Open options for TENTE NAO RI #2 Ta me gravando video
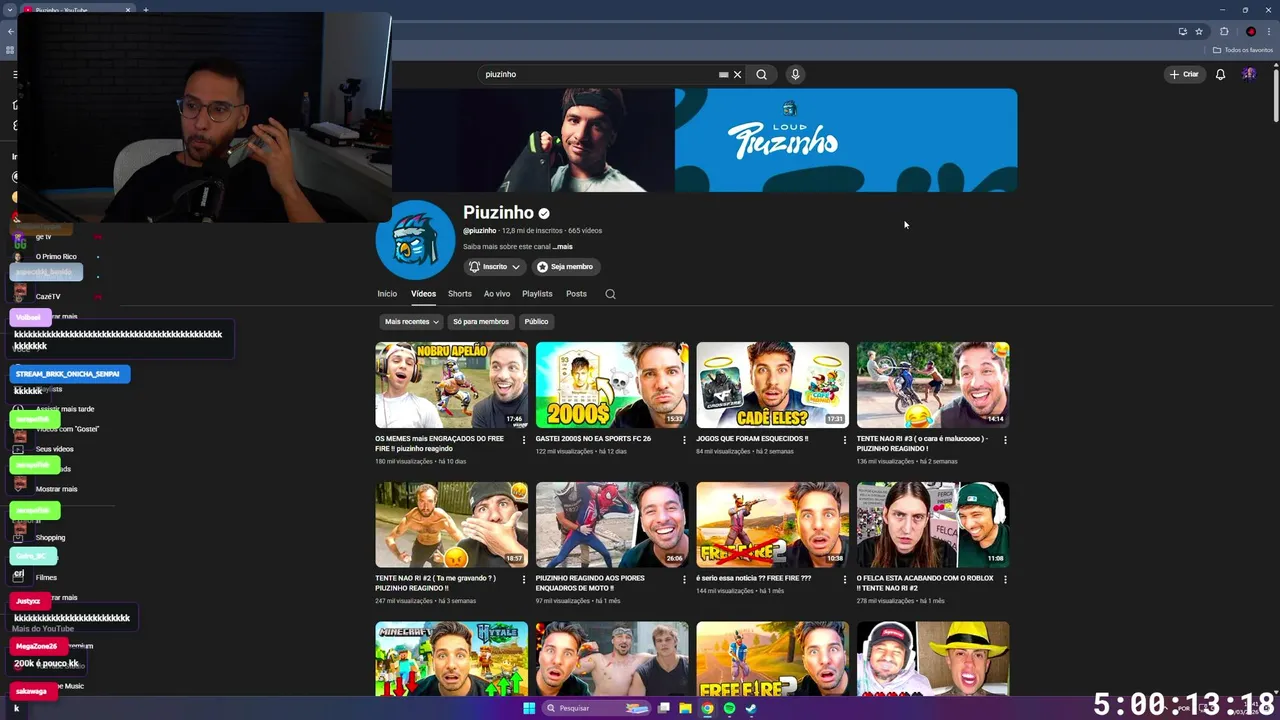 [x=524, y=579]
